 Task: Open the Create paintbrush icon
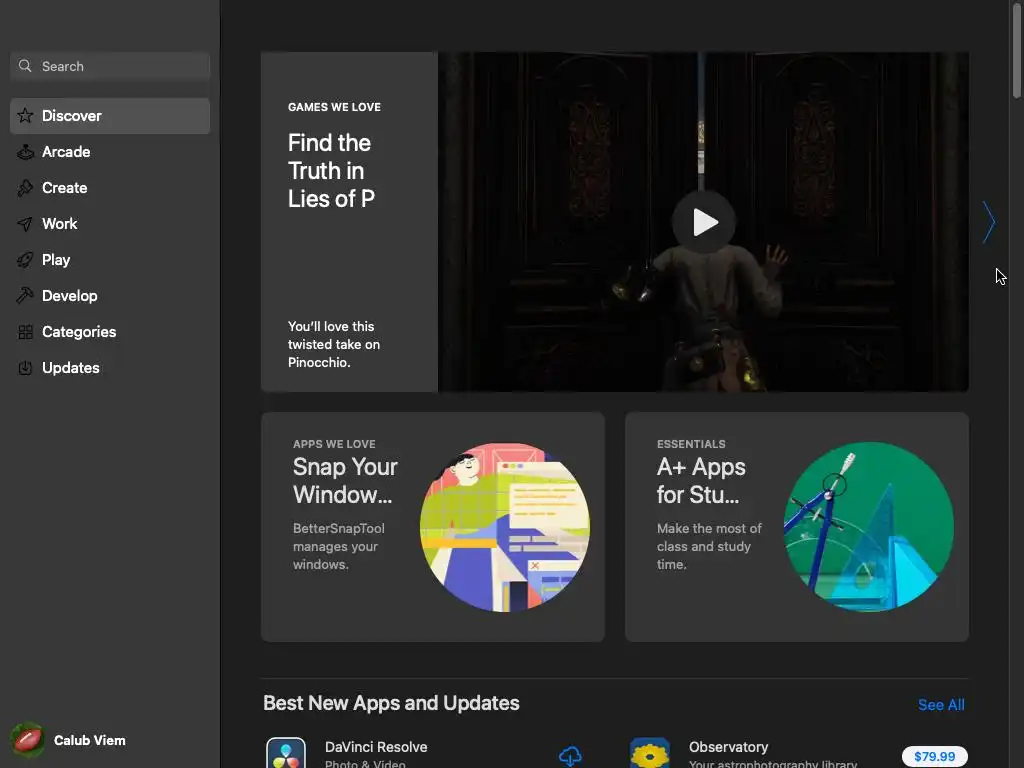[x=25, y=187]
